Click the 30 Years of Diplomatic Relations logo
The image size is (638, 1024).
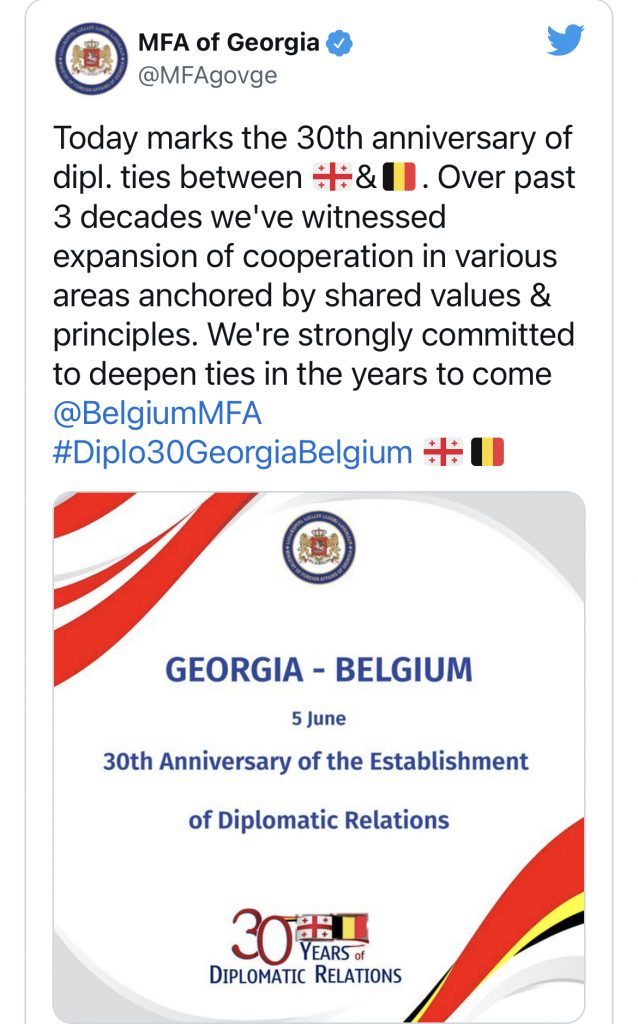pos(305,947)
